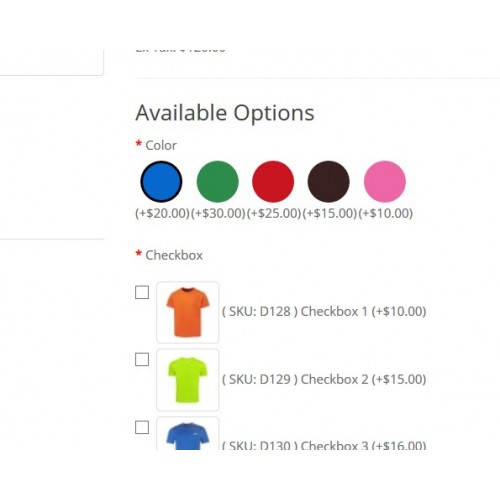Click the +$15.00 price under brown swatch
The height and width of the screenshot is (500, 500).
coord(330,213)
